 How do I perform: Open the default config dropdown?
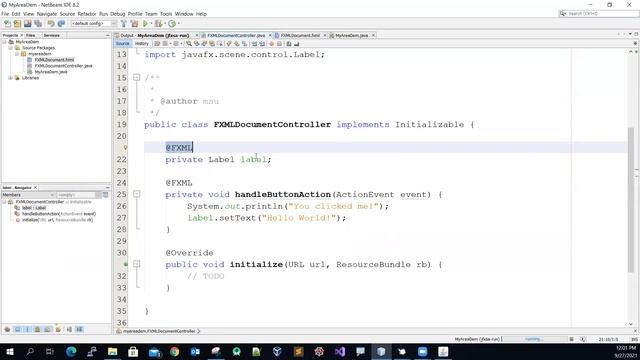[94, 24]
